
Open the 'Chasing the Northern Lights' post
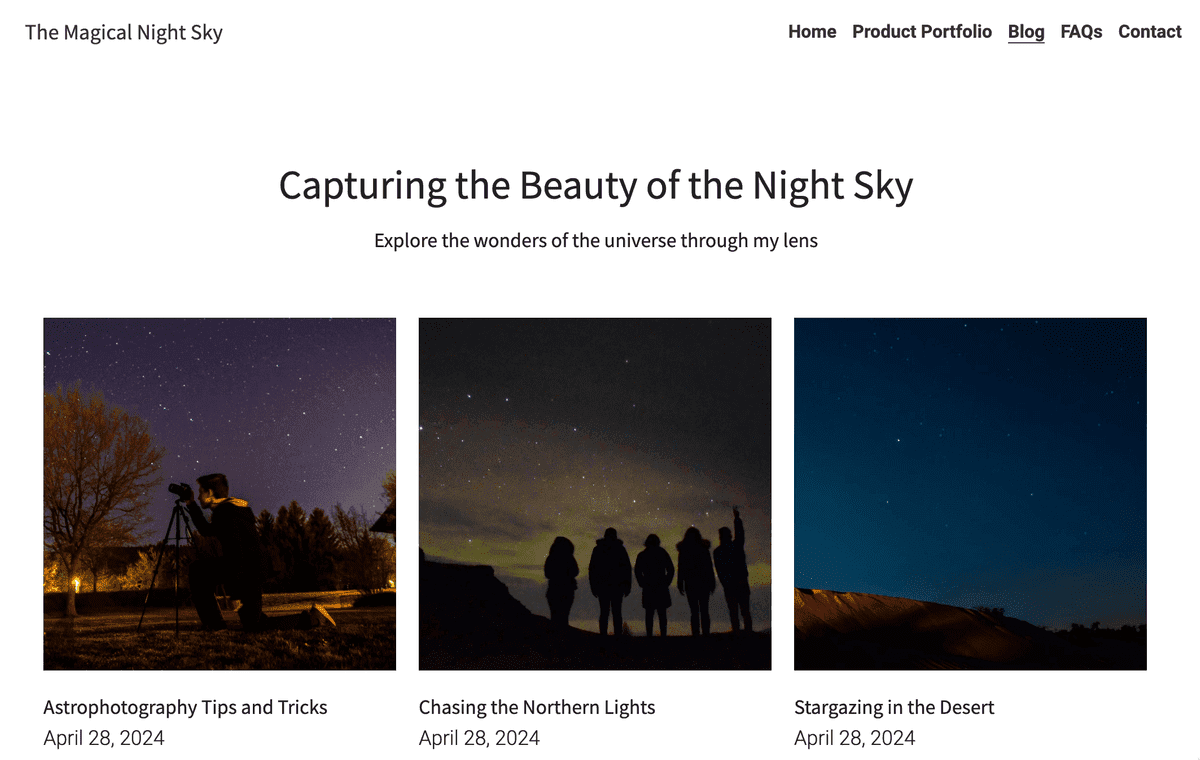pos(536,707)
